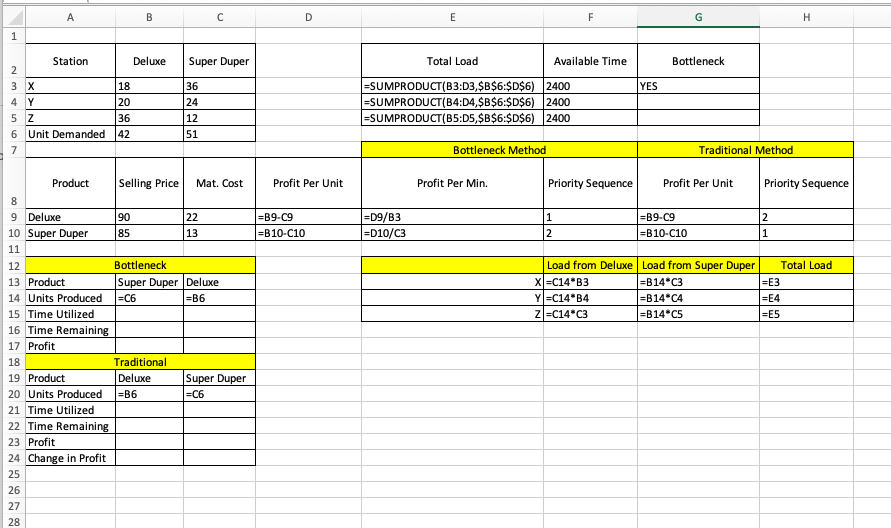Screen dimensions: 891x528
Task: Click selling price 85 for Super Duper
Action: pos(149,232)
